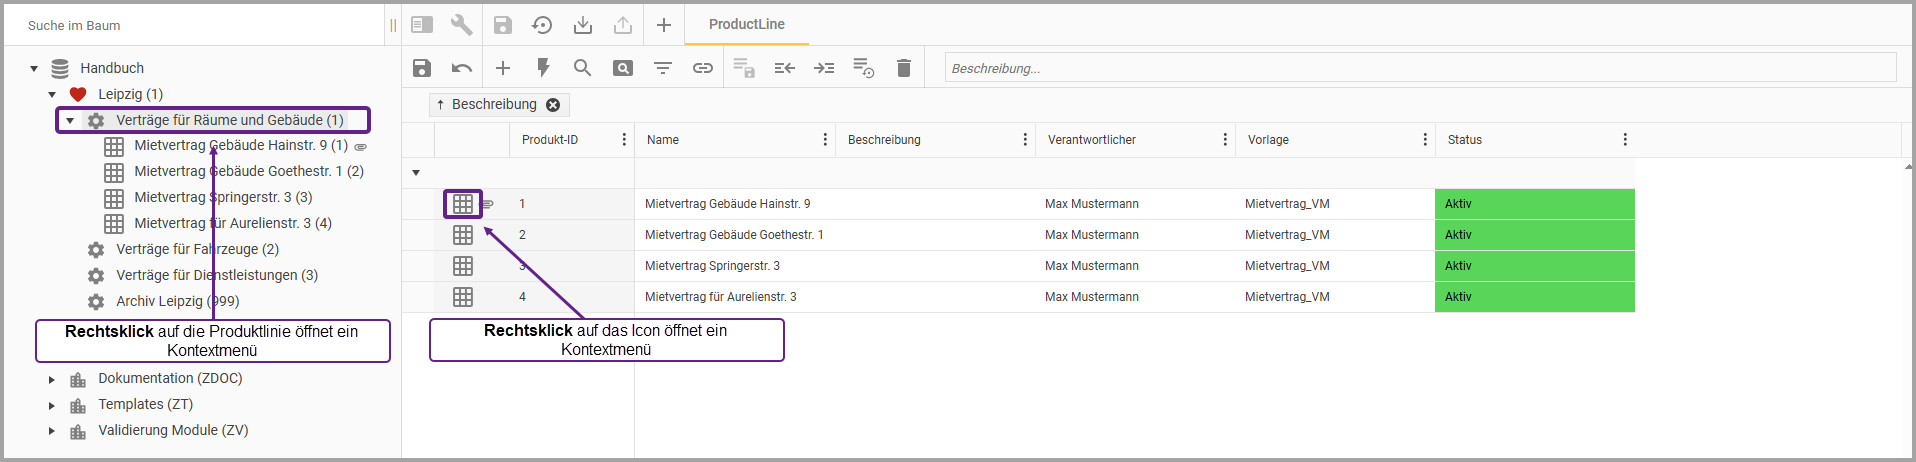Screen dimensions: 1916x462
Task: Click the restore history icon in top toolbar
Action: [542, 25]
